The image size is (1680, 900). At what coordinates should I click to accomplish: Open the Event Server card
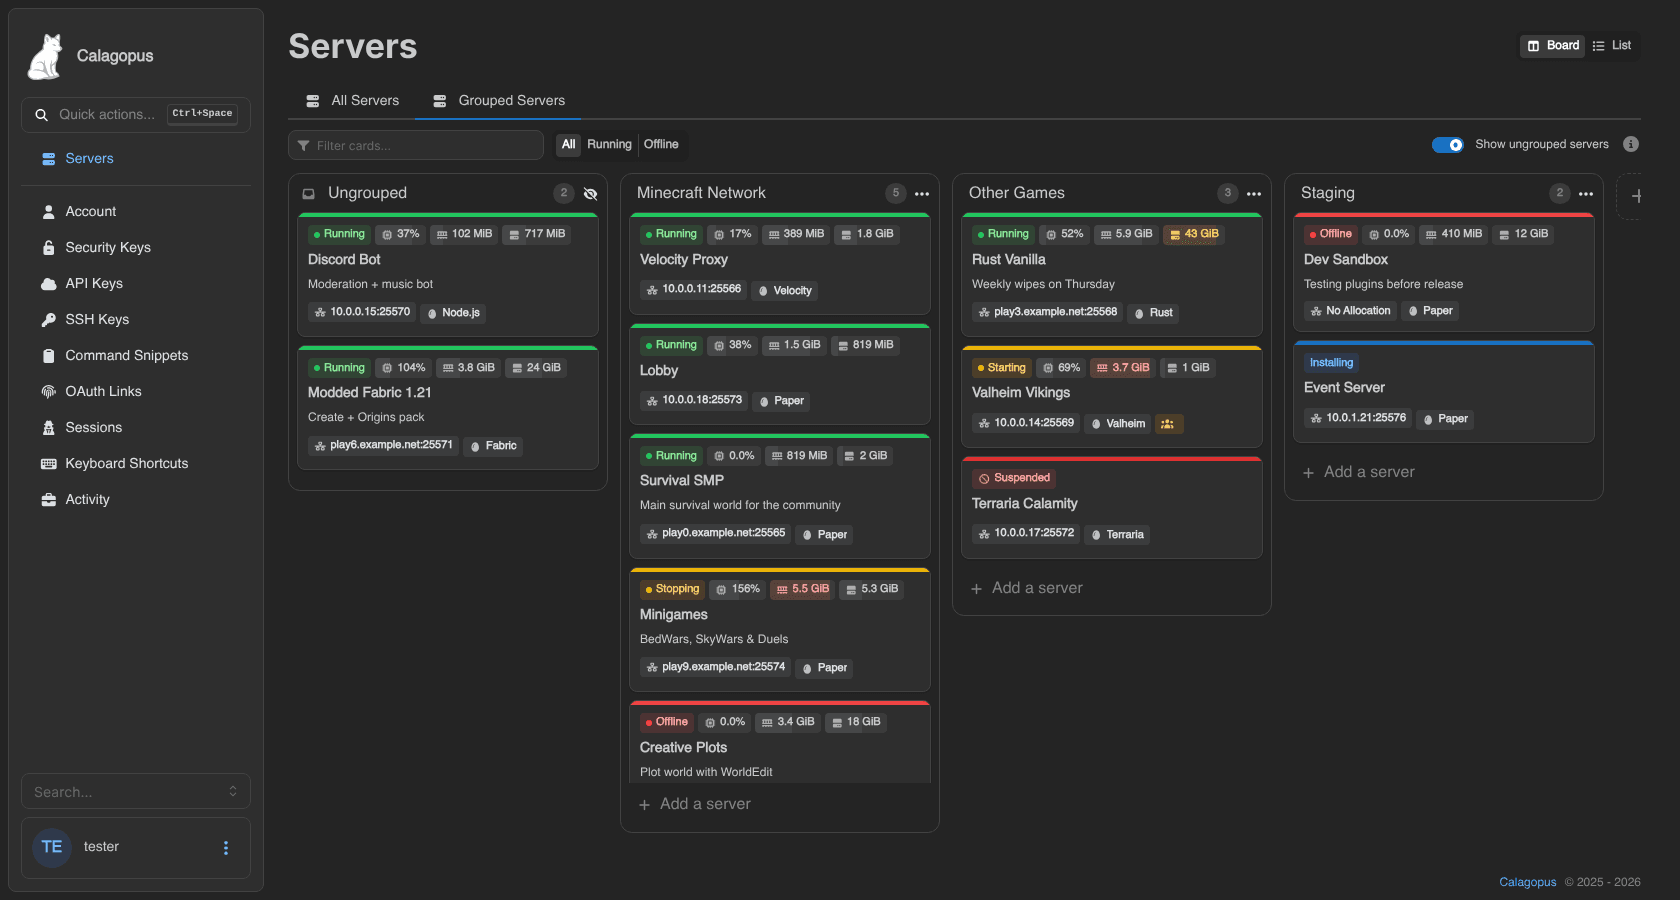1444,392
